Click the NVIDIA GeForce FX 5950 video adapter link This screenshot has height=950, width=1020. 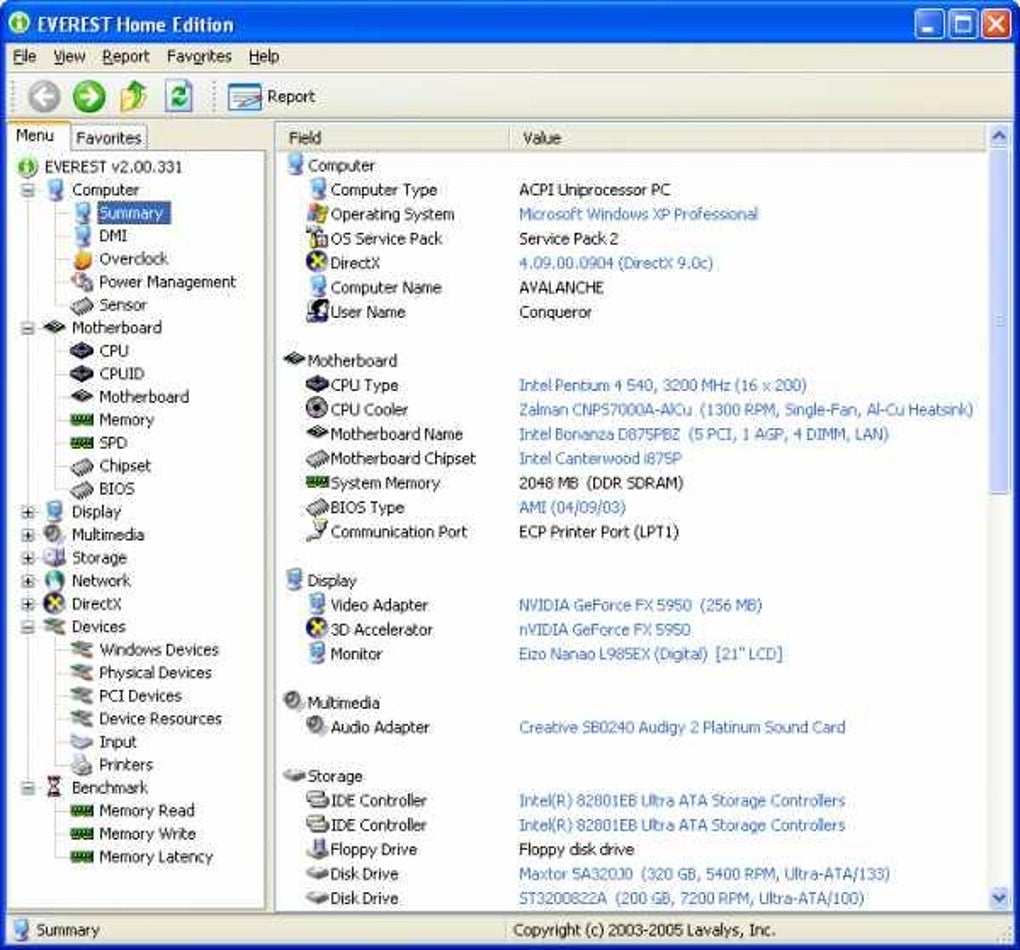(640, 605)
